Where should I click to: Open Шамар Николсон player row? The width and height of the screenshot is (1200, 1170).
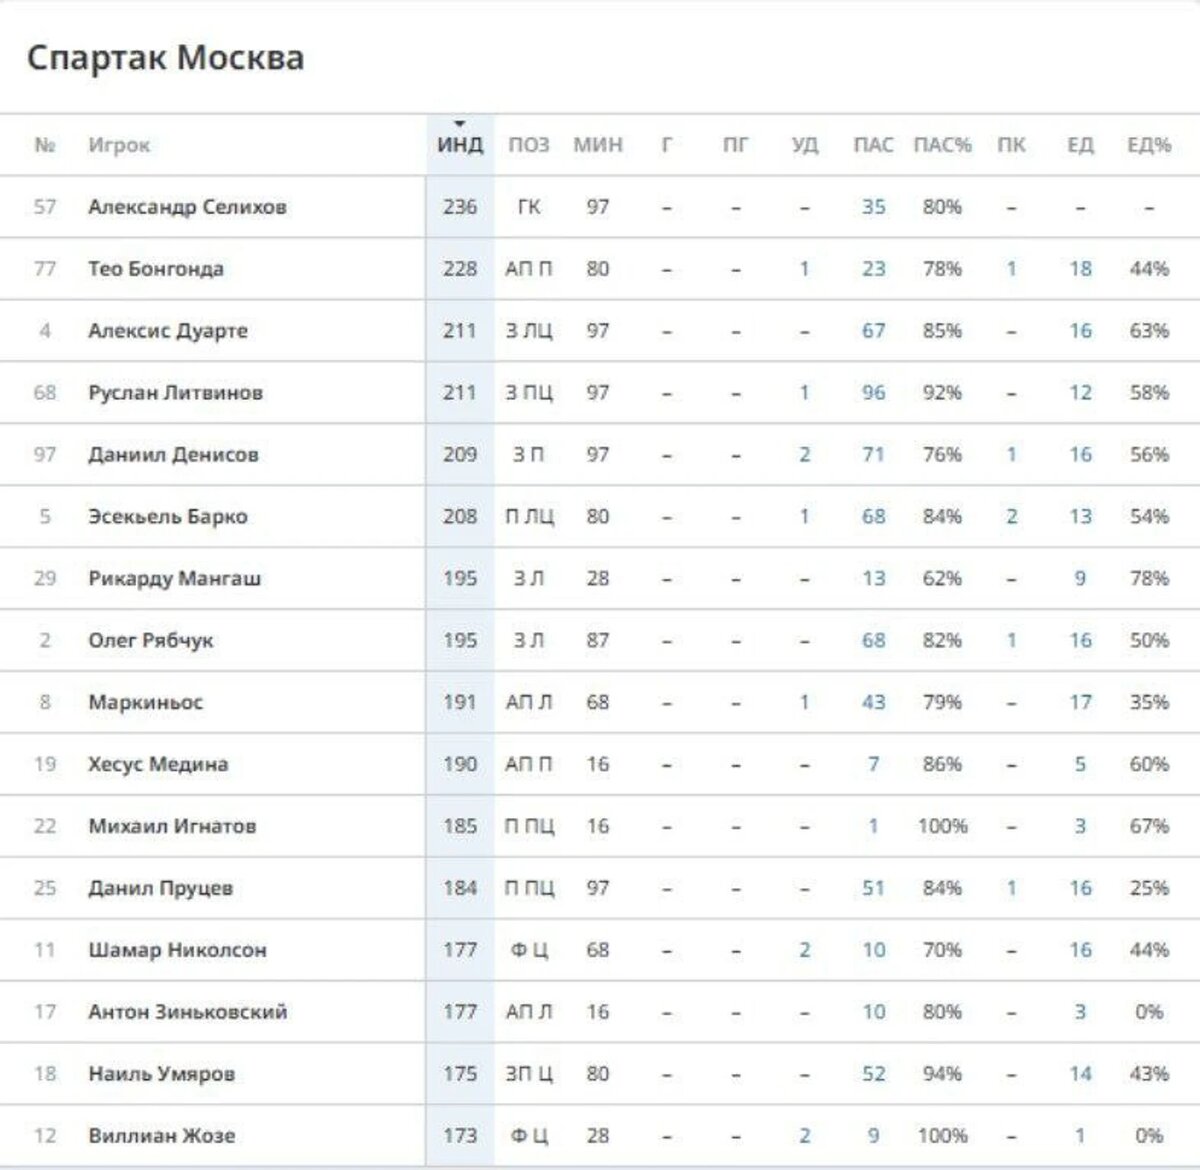(600, 950)
